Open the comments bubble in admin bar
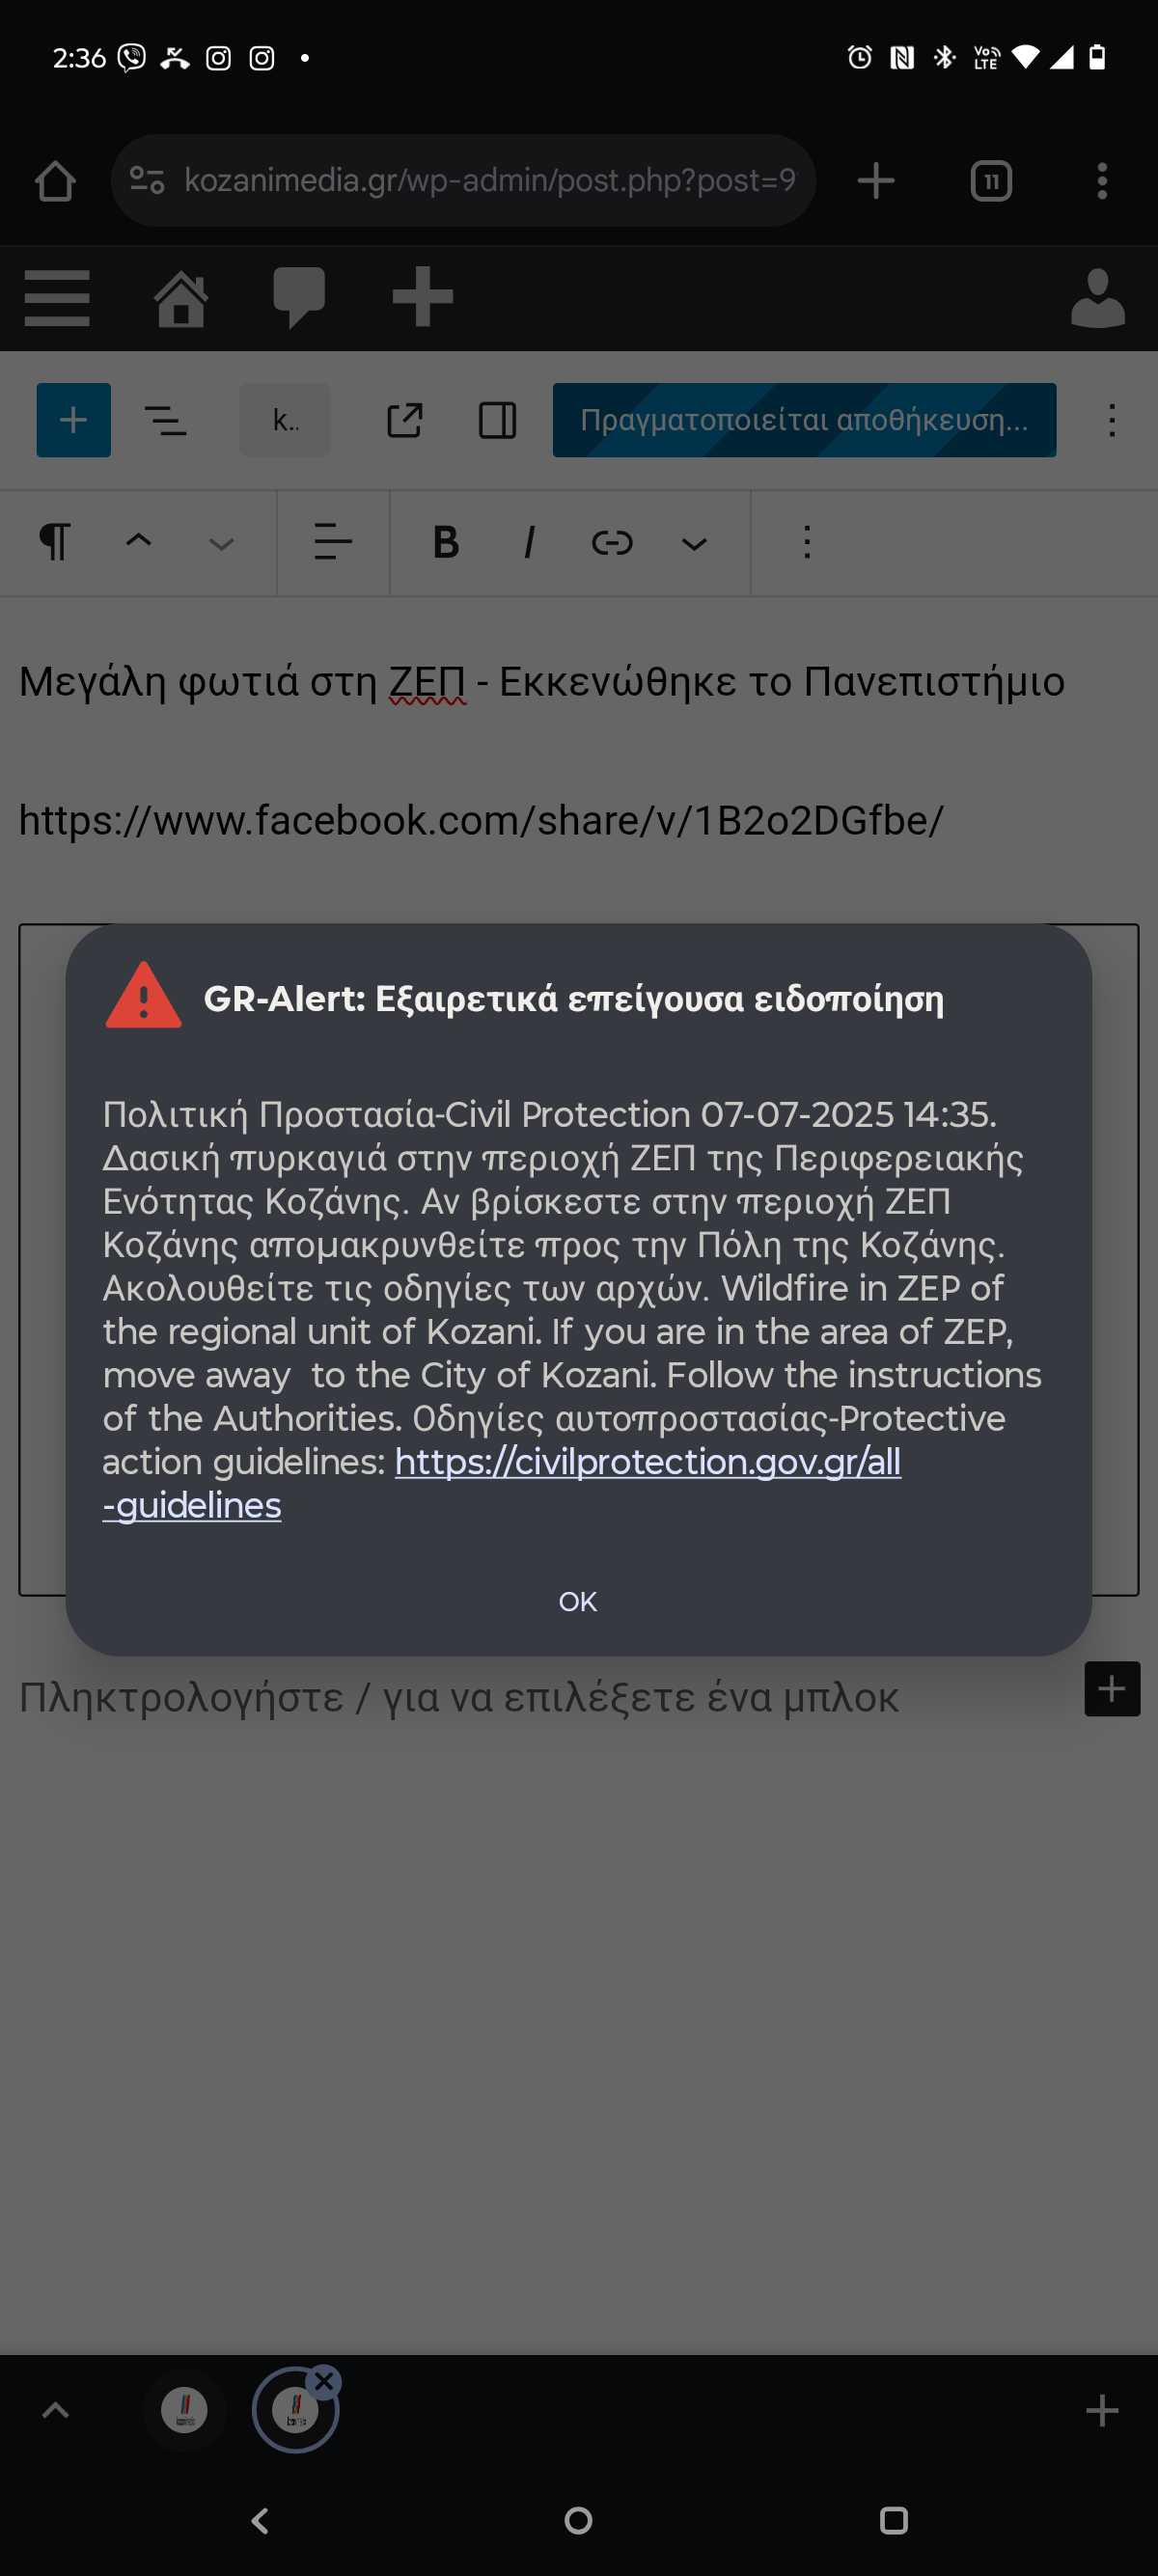 click(x=299, y=298)
